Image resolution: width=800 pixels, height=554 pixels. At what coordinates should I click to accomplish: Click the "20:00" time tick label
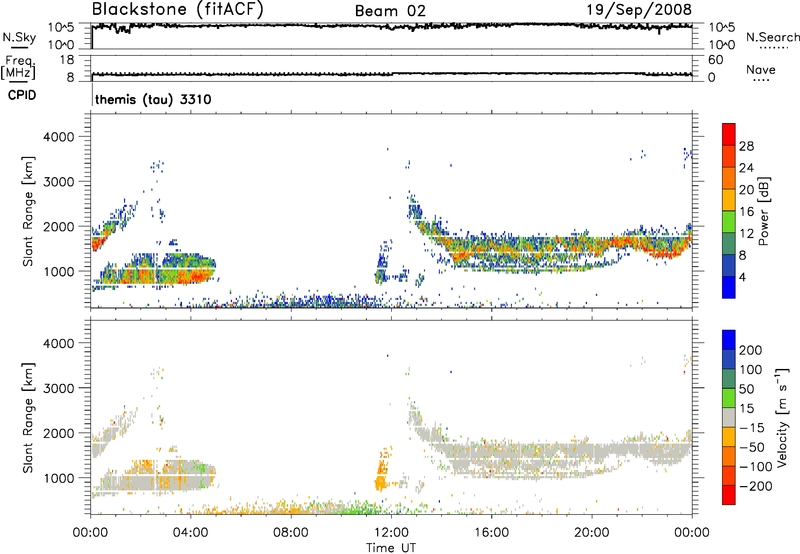click(591, 533)
